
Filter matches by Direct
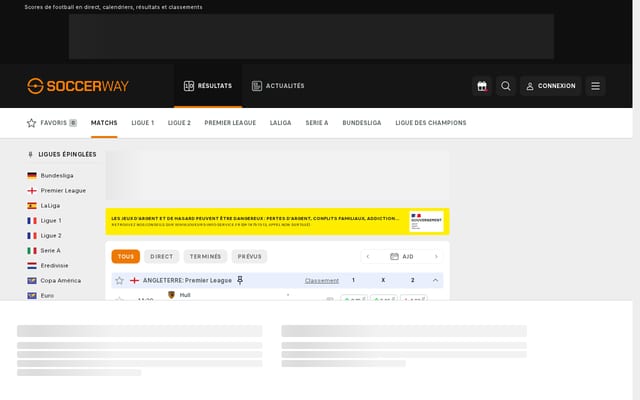coord(162,256)
